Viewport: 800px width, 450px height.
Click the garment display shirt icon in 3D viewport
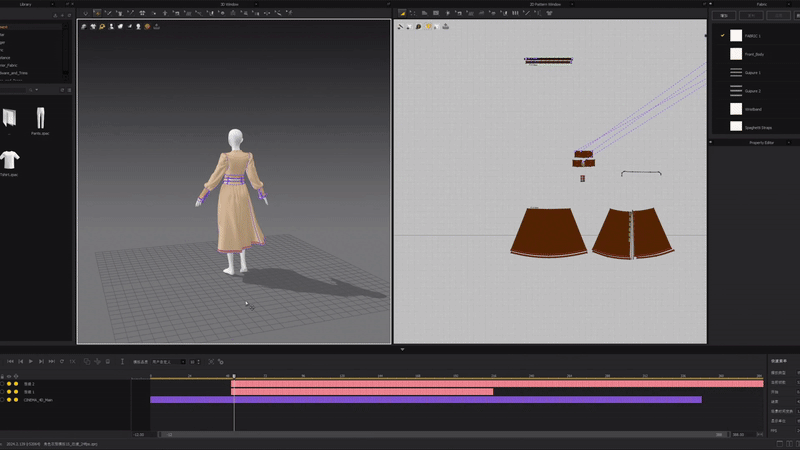[93, 27]
